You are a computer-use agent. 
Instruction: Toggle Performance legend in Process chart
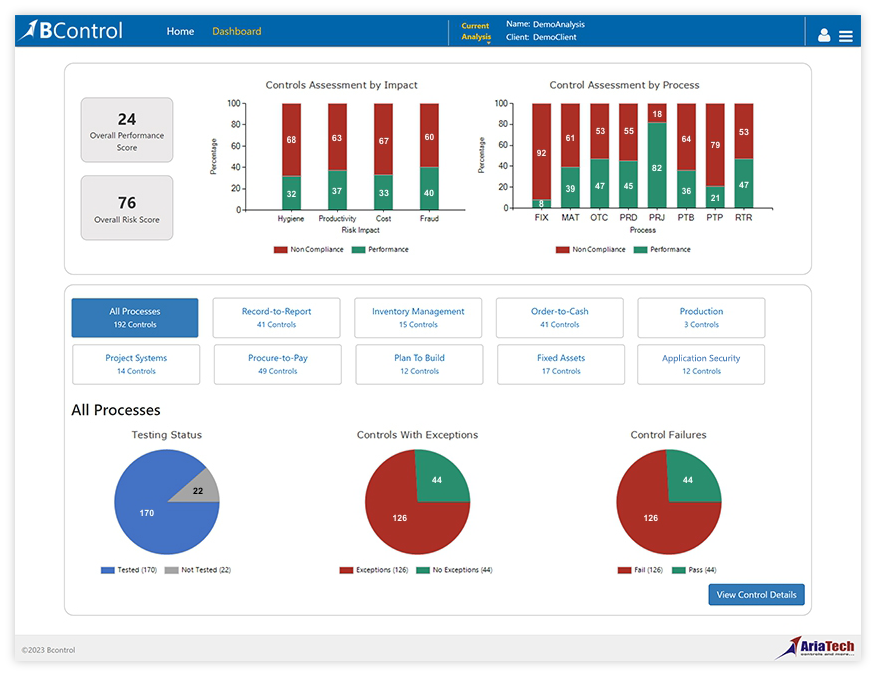(662, 250)
